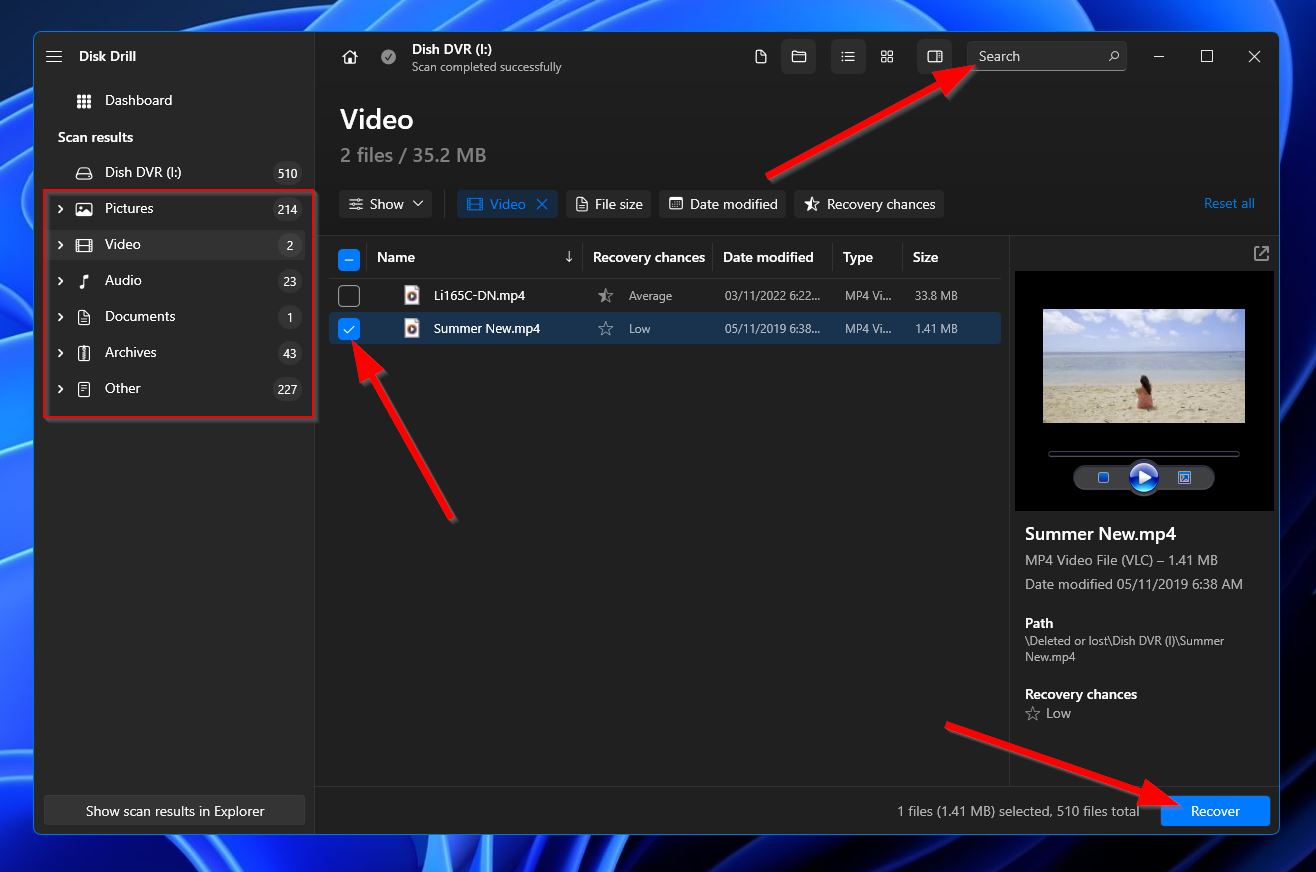Image resolution: width=1316 pixels, height=872 pixels.
Task: Open the Archives category
Action: point(174,352)
